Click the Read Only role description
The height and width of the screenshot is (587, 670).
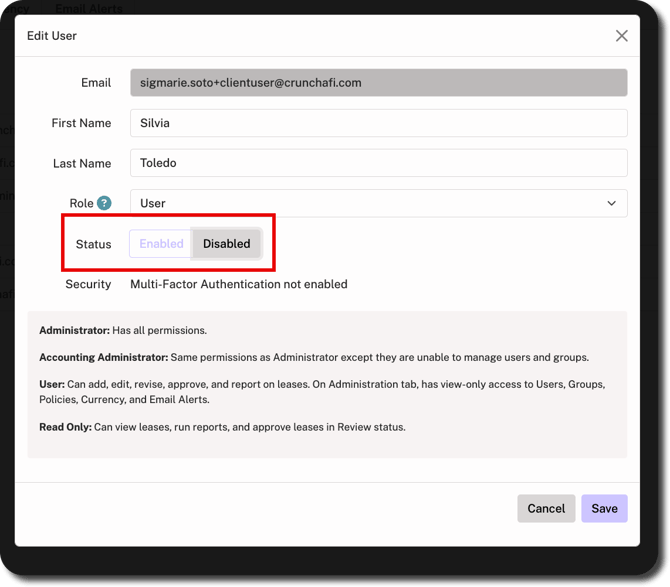[222, 427]
